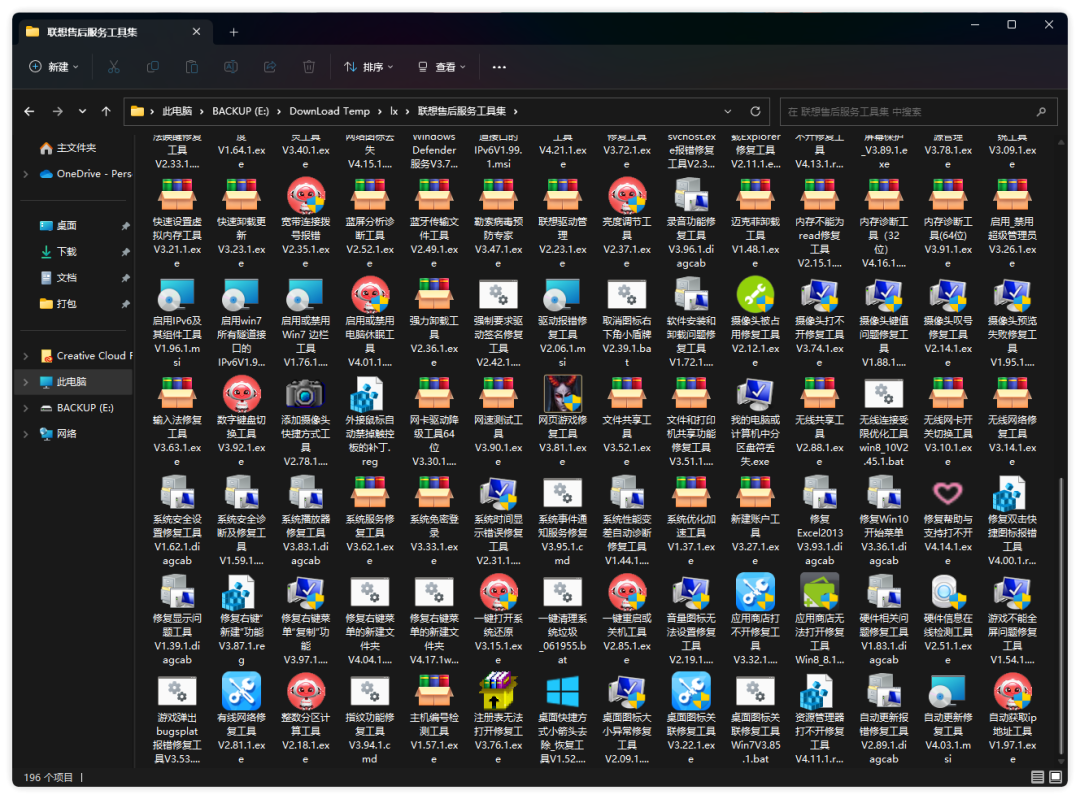Image resolution: width=1080 pixels, height=799 pixels.
Task: Click BACKUP (E:) in the address breadcrumb
Action: (x=240, y=112)
